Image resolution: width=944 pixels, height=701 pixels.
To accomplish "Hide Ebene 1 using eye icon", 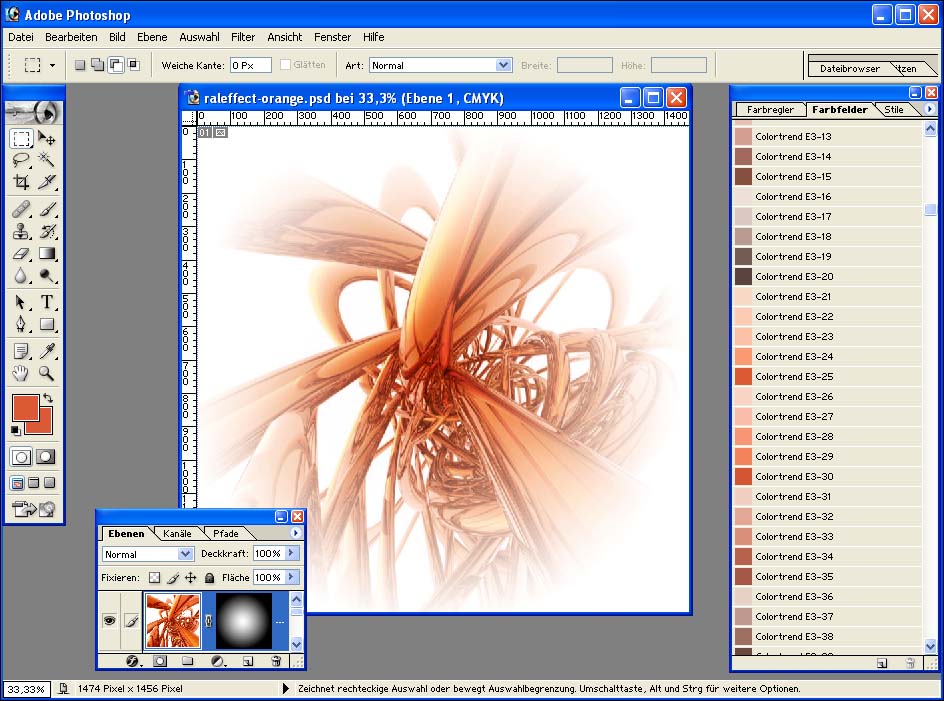I will coord(110,620).
